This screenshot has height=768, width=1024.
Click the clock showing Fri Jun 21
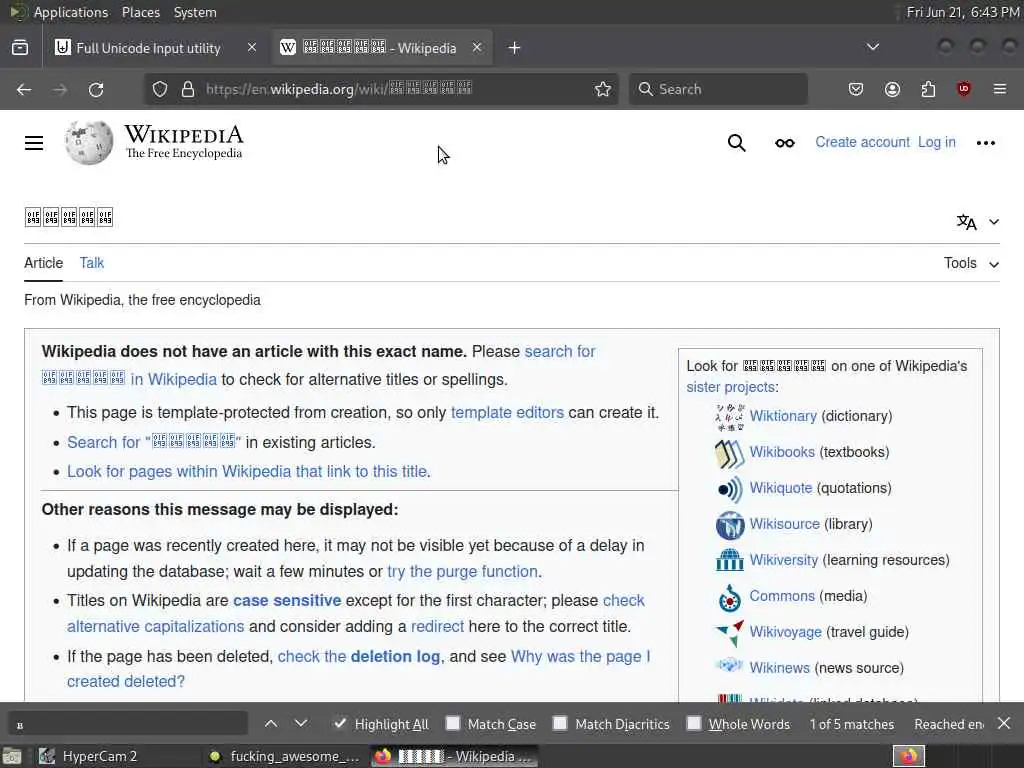(x=963, y=12)
